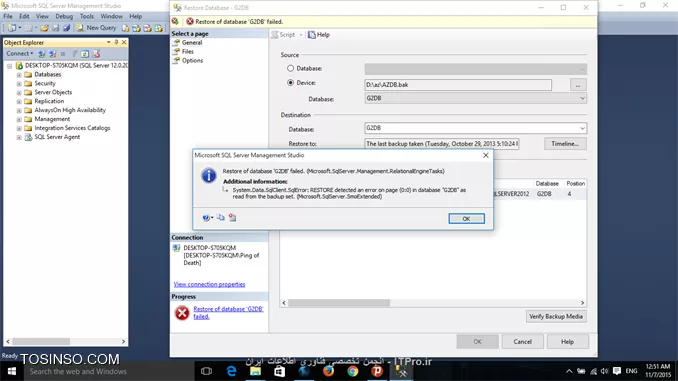Click the device path D:\az\AZDB.bak field
This screenshot has width=678, height=381.
(458, 85)
